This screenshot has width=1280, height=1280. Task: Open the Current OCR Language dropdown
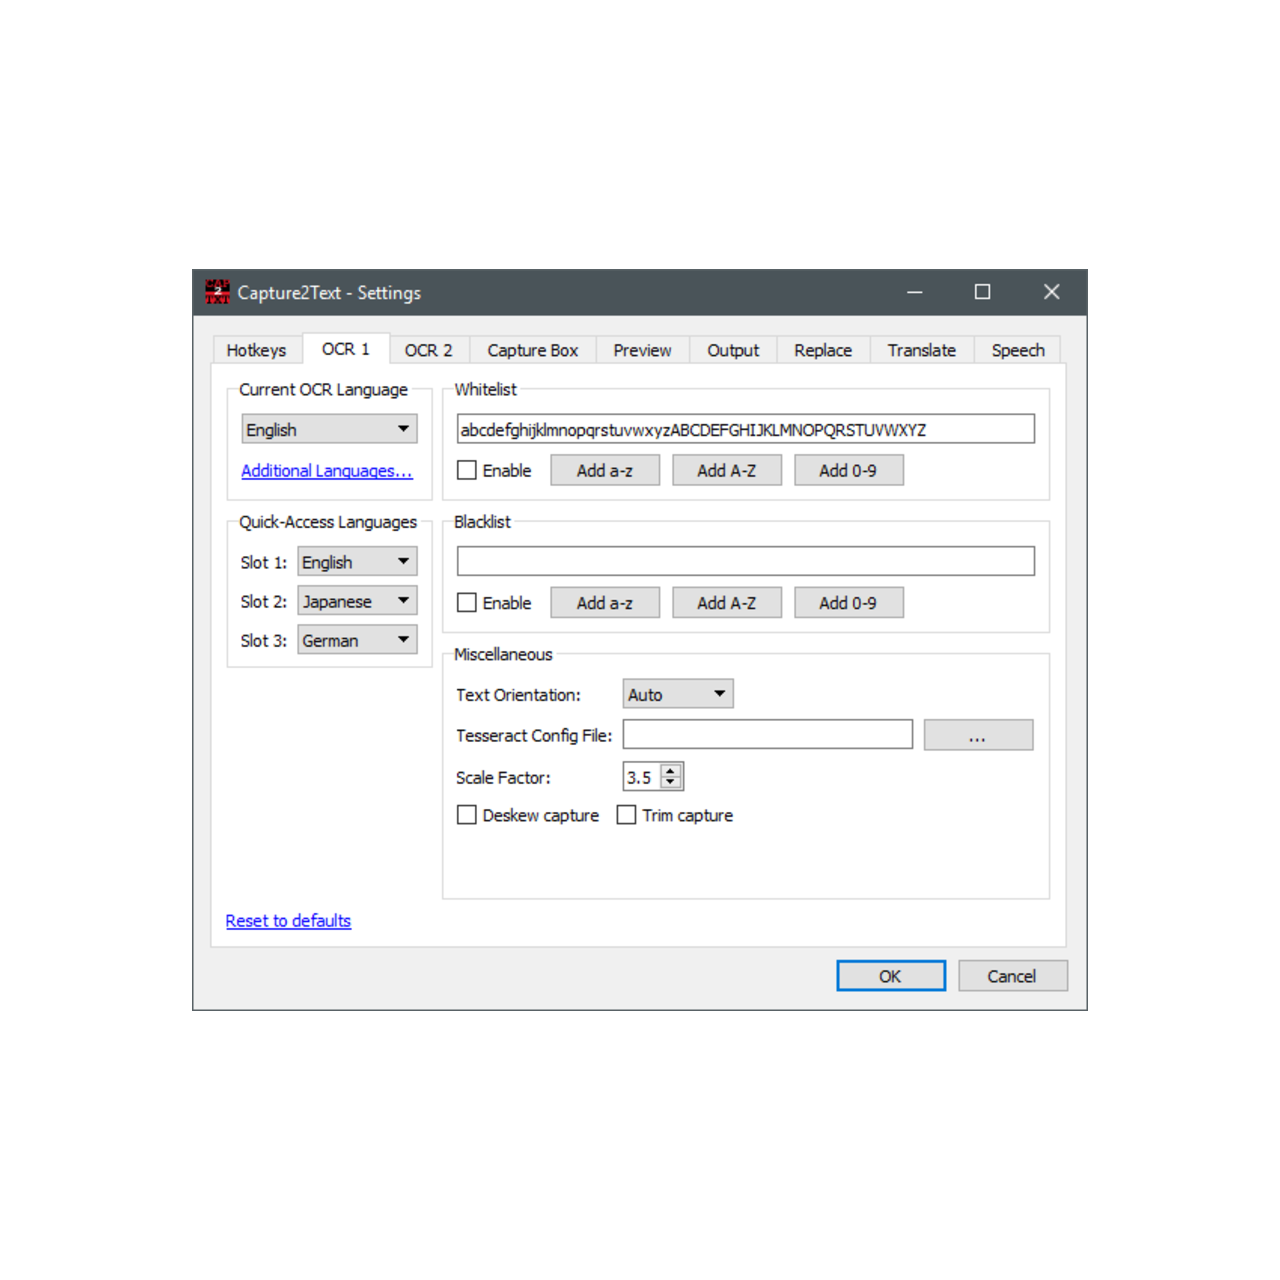point(329,429)
